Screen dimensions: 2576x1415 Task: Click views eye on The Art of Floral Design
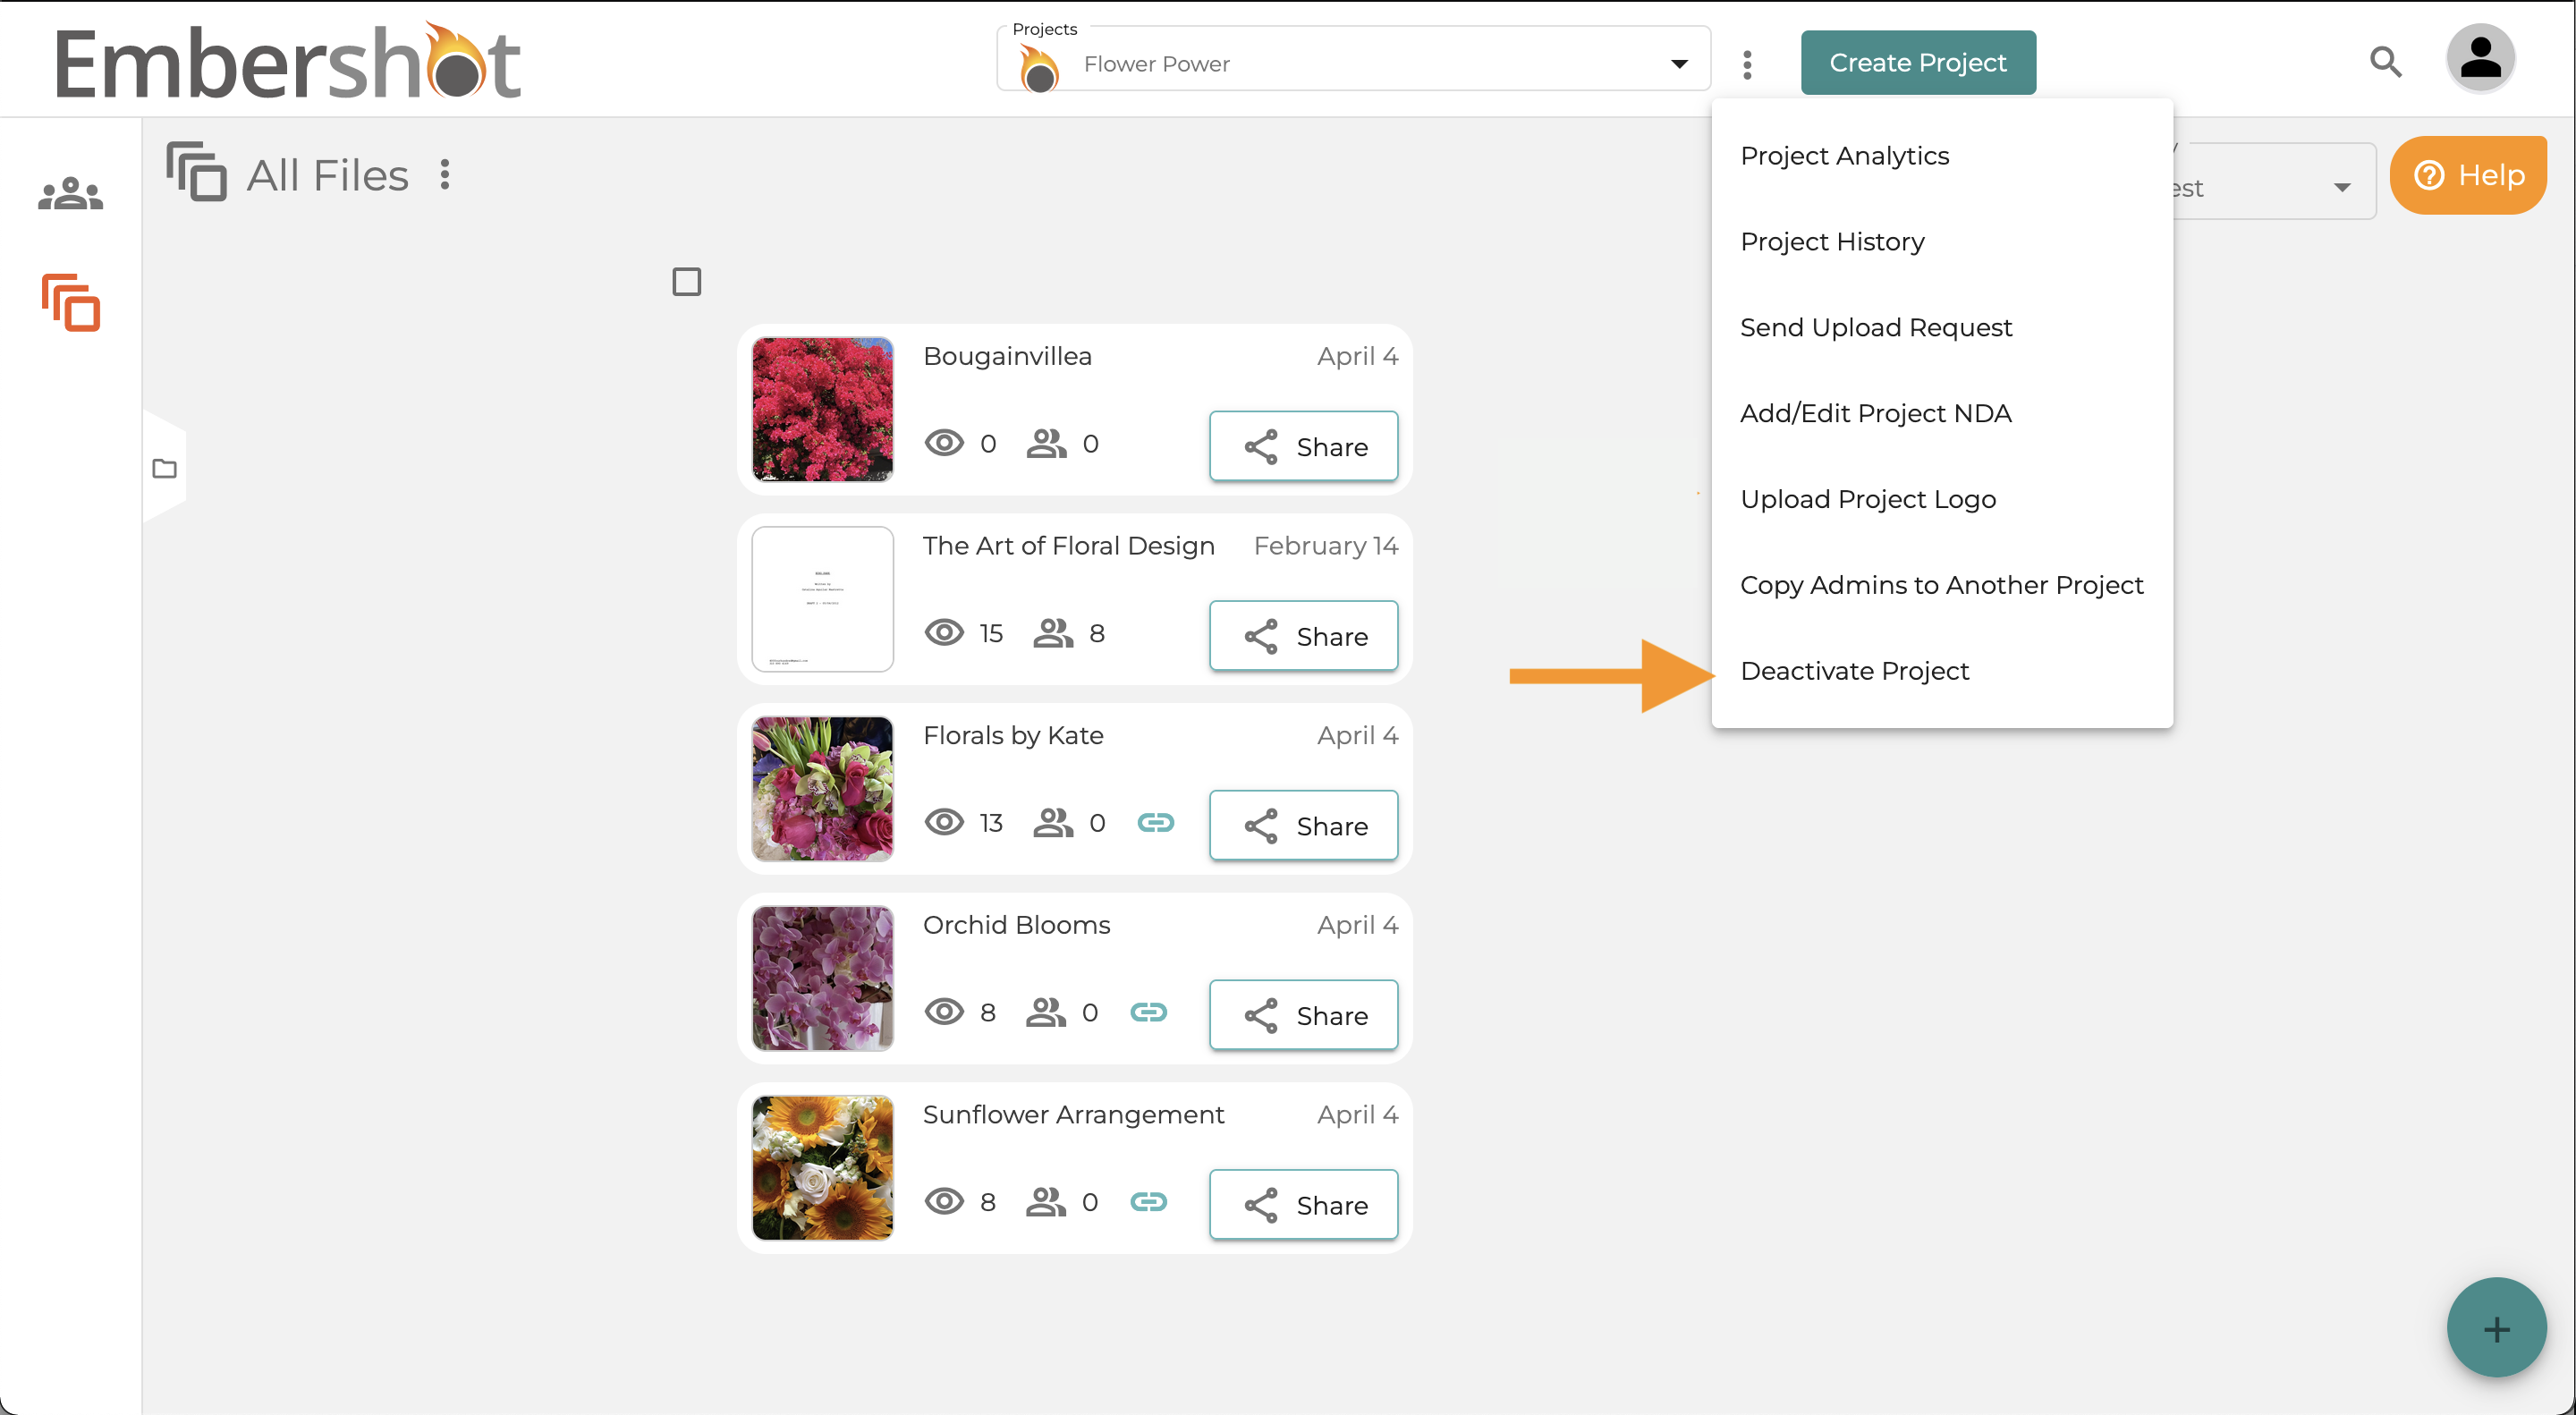944,632
